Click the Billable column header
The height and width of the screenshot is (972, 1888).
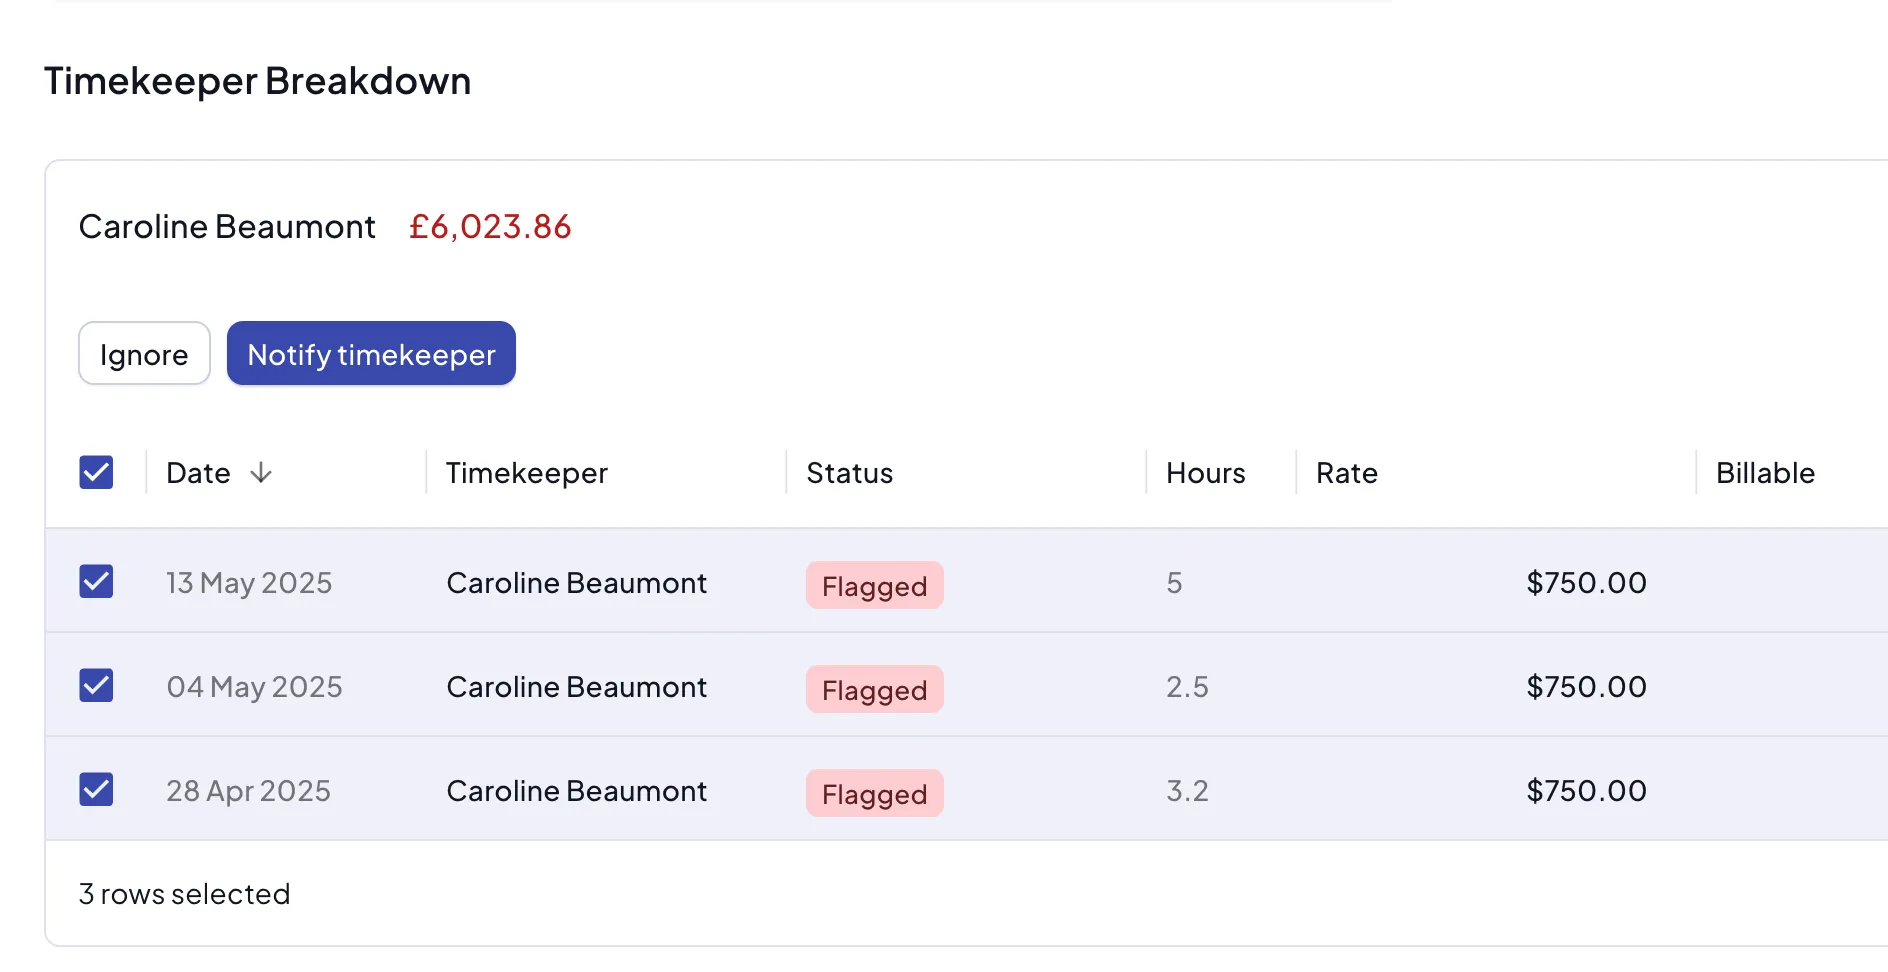(1764, 472)
